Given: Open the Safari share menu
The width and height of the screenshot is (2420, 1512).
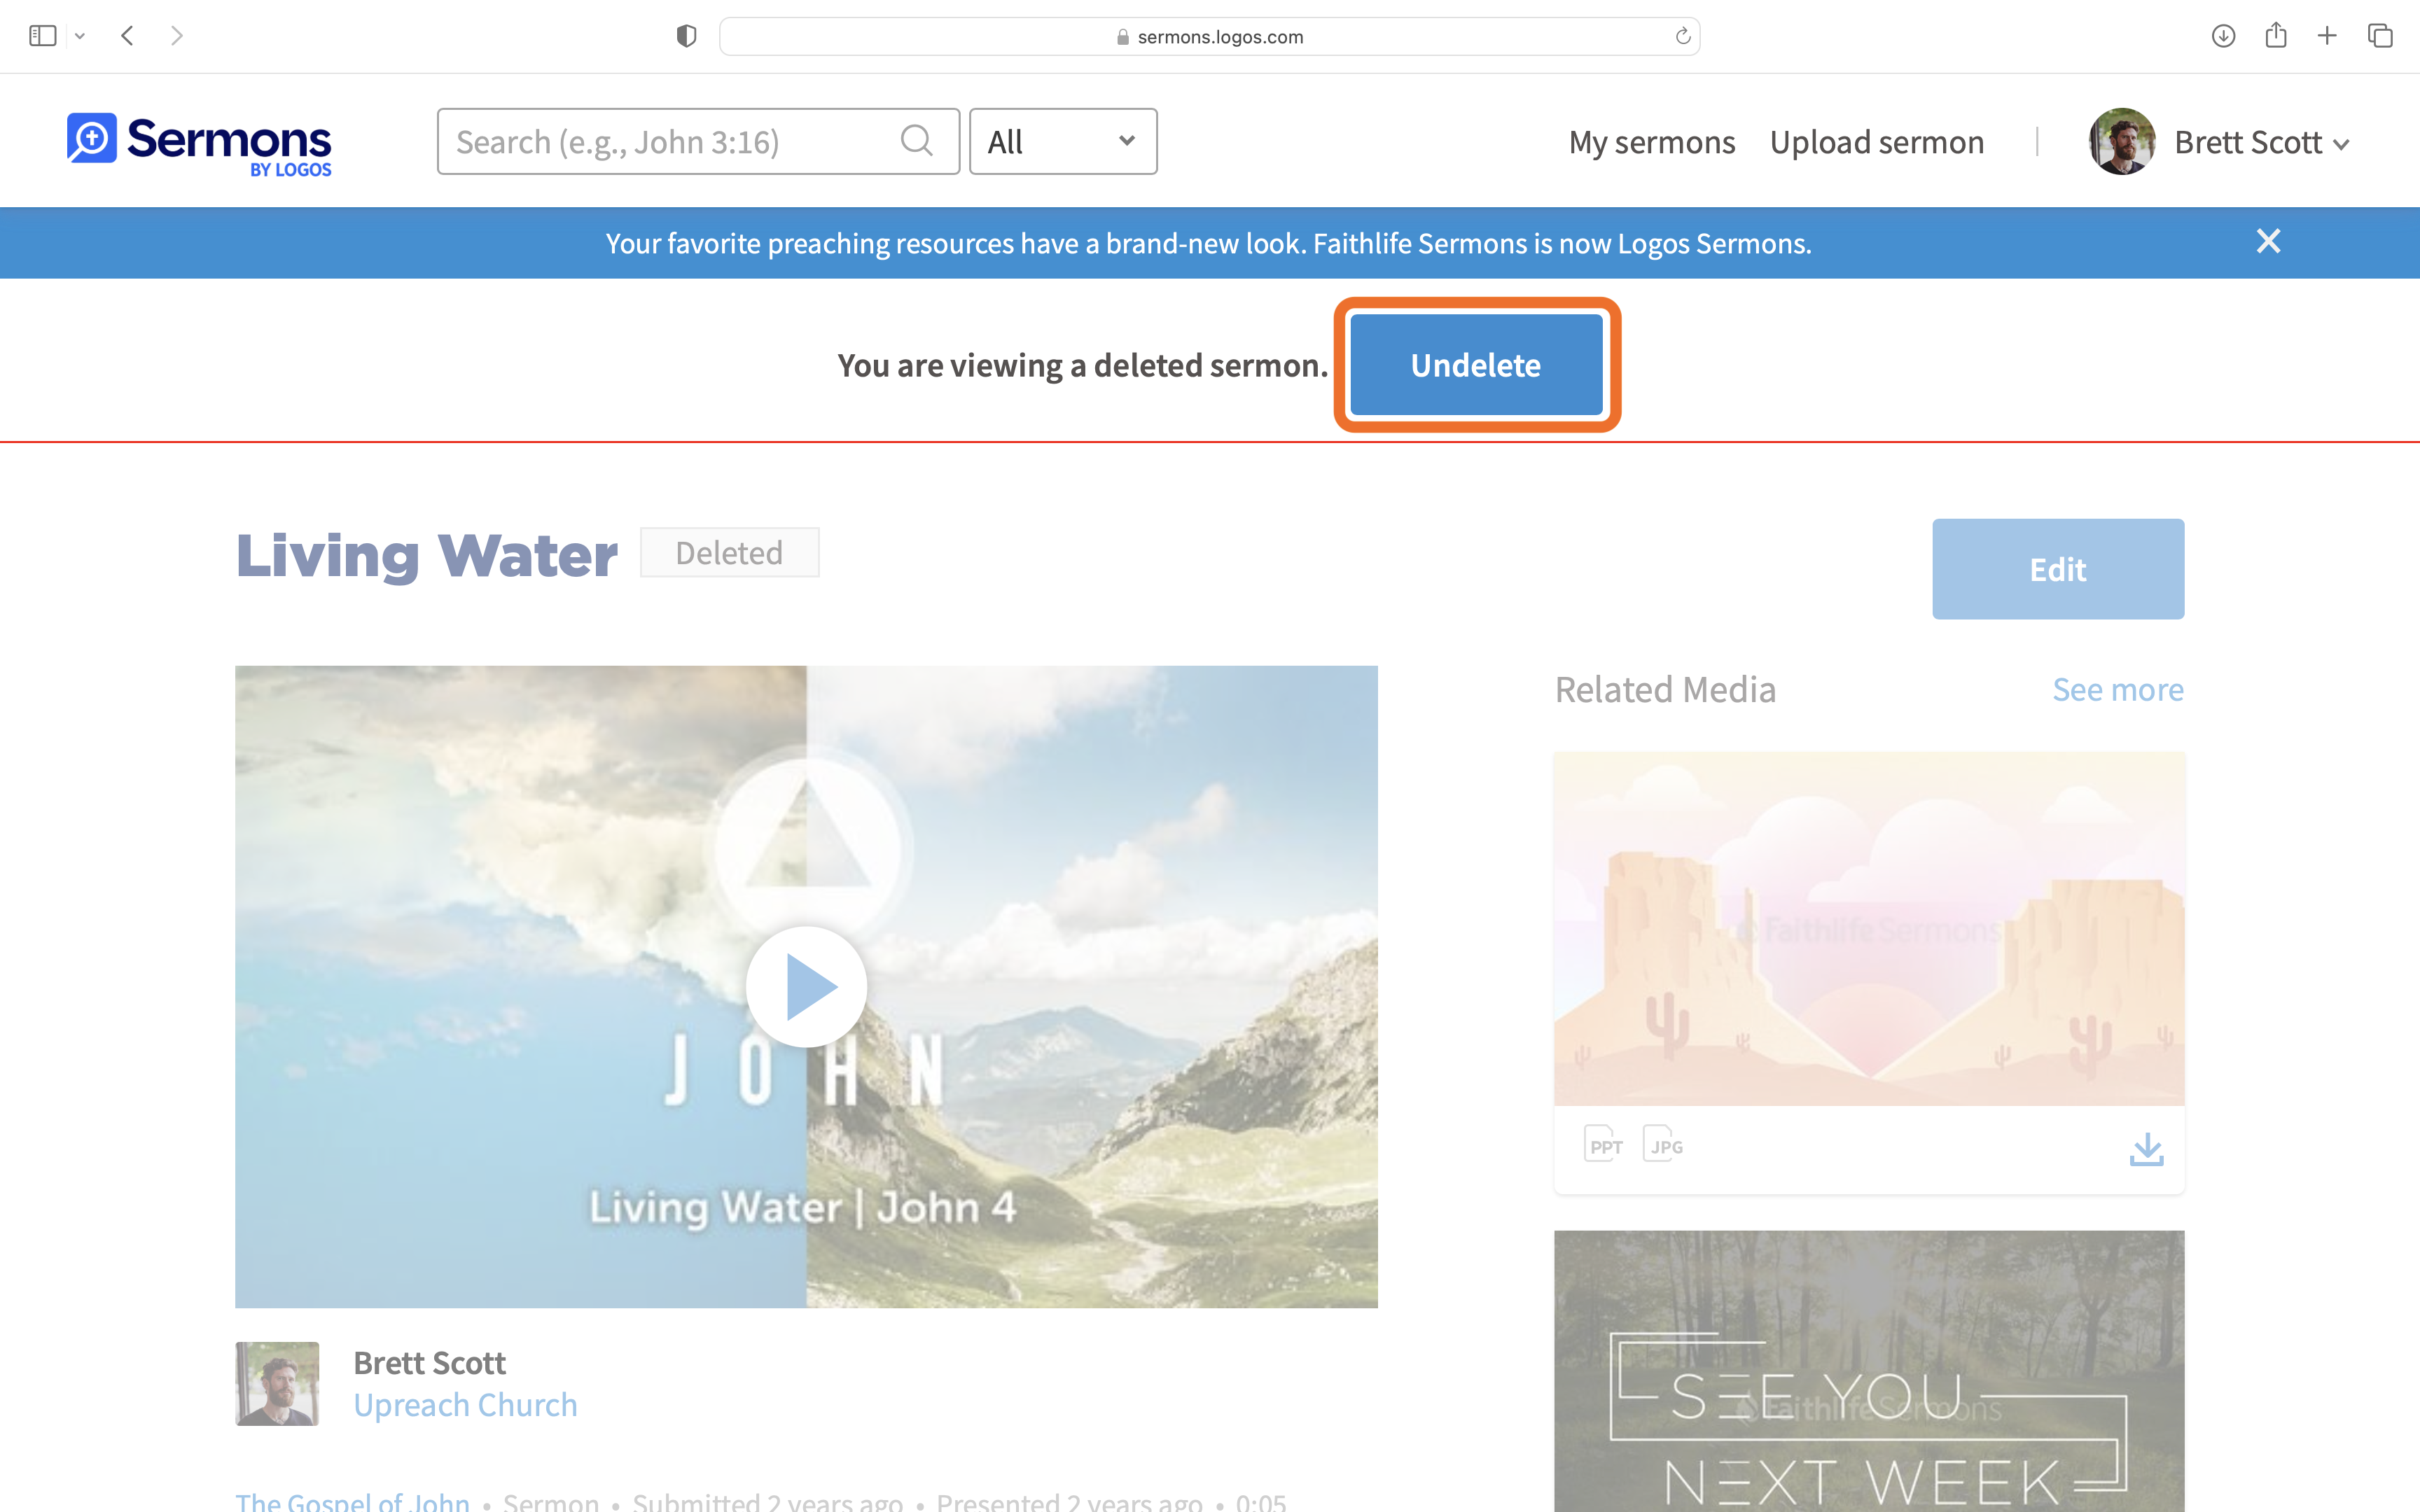Looking at the screenshot, I should [x=2276, y=35].
